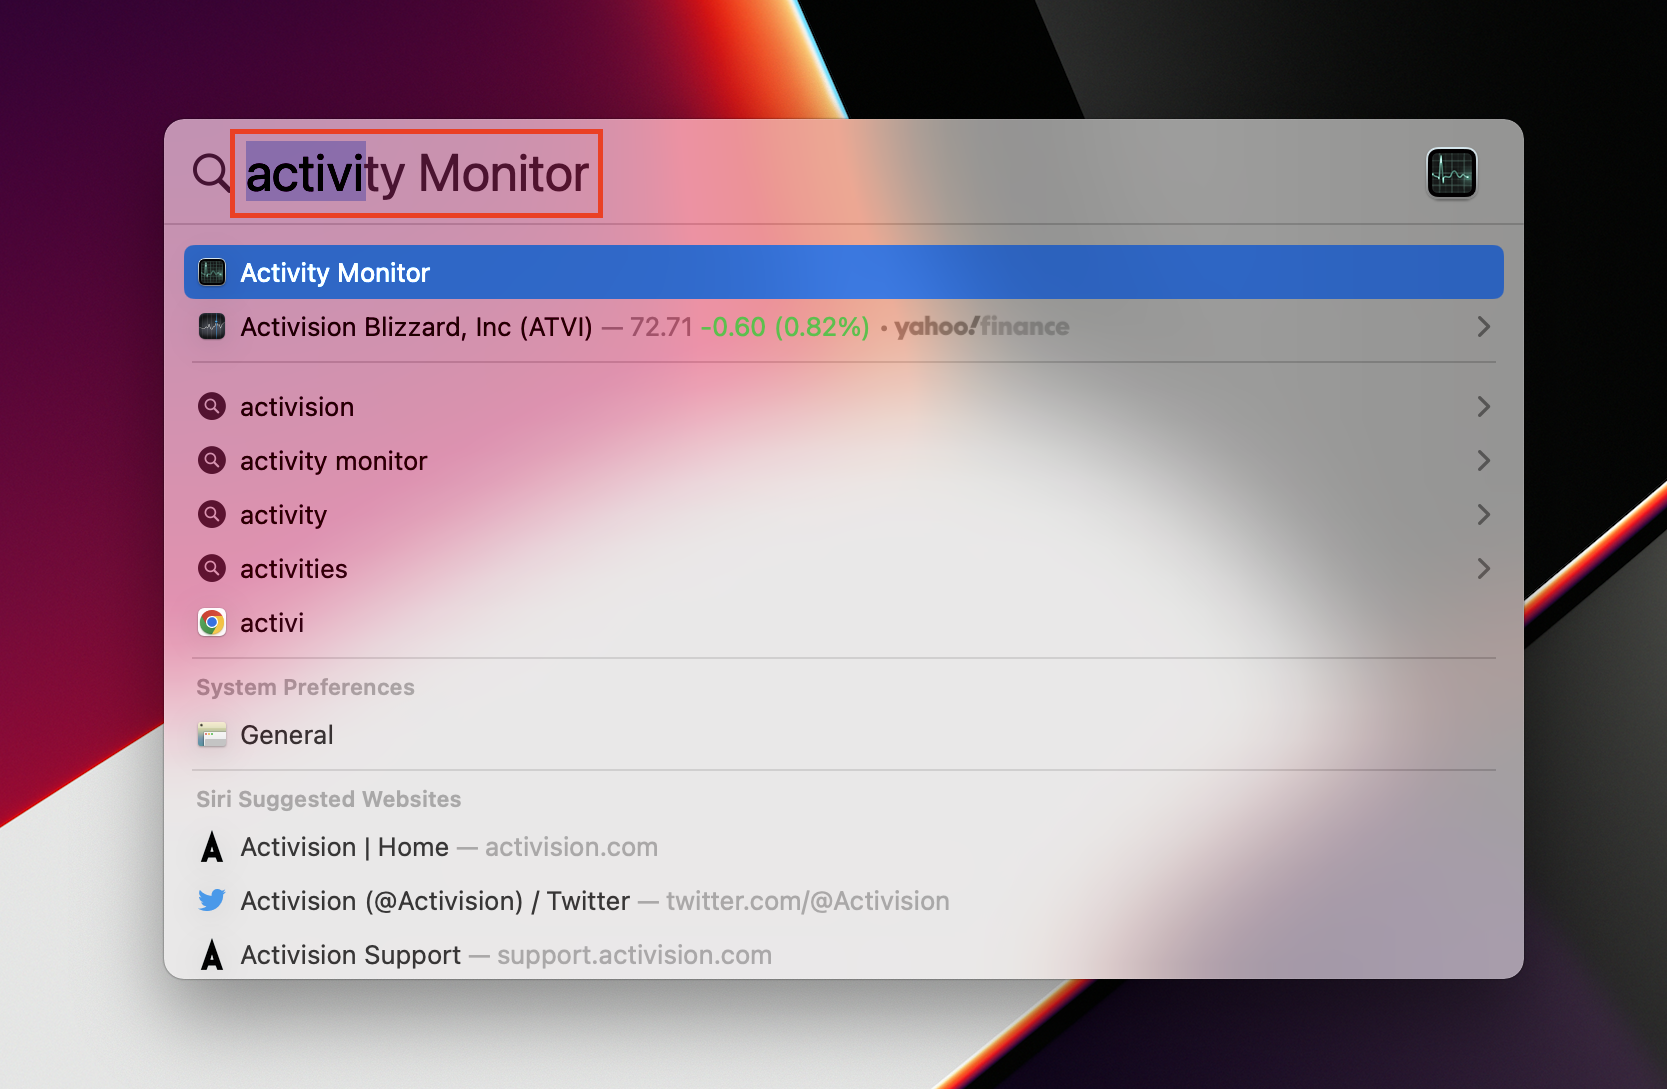Open the Activision Support website
Image resolution: width=1667 pixels, height=1089 pixels.
tap(844, 955)
